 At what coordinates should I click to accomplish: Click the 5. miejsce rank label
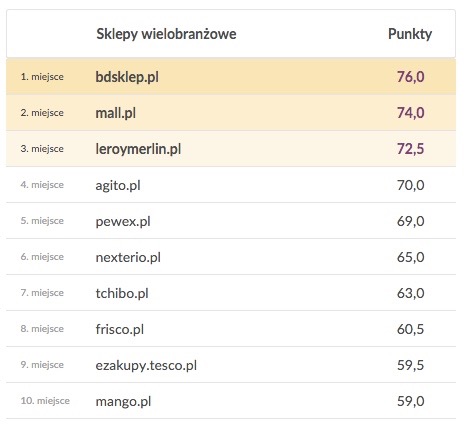pos(42,221)
